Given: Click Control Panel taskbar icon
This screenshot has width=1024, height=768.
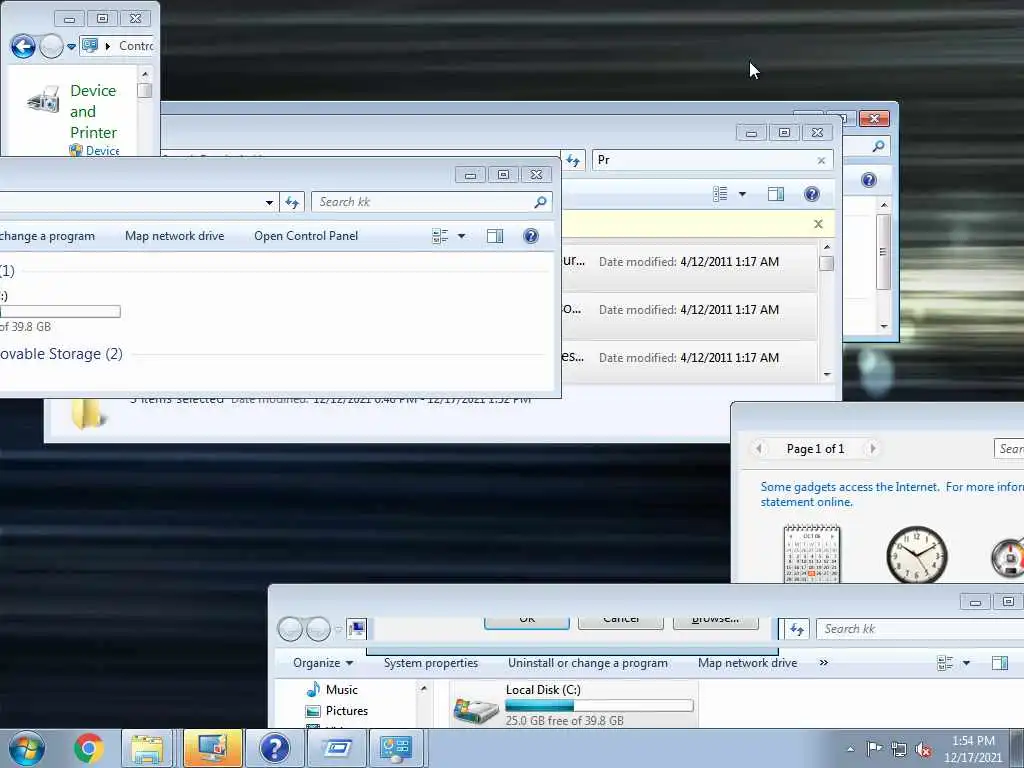Looking at the screenshot, I should 396,748.
